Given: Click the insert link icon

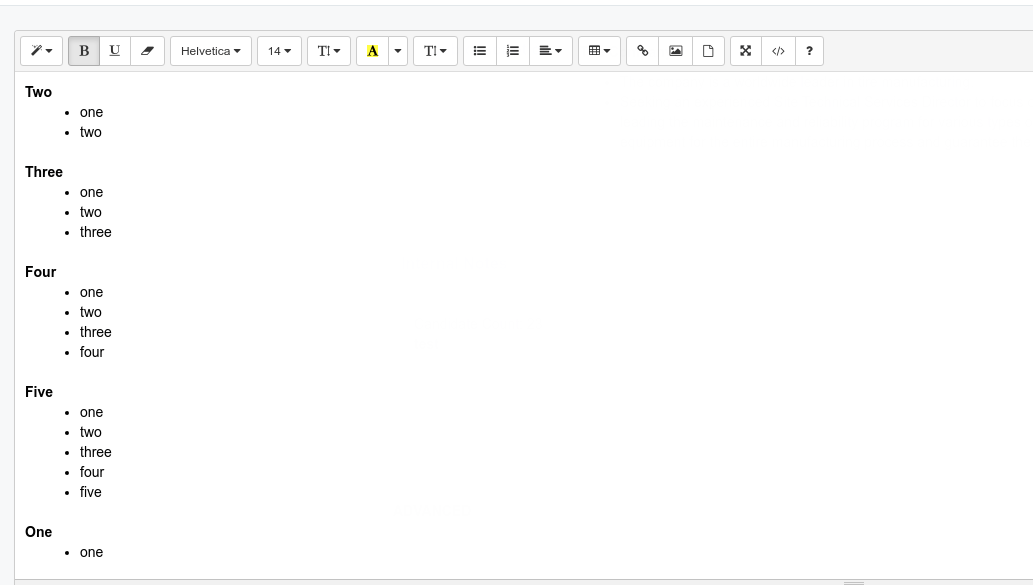Looking at the screenshot, I should pos(642,51).
